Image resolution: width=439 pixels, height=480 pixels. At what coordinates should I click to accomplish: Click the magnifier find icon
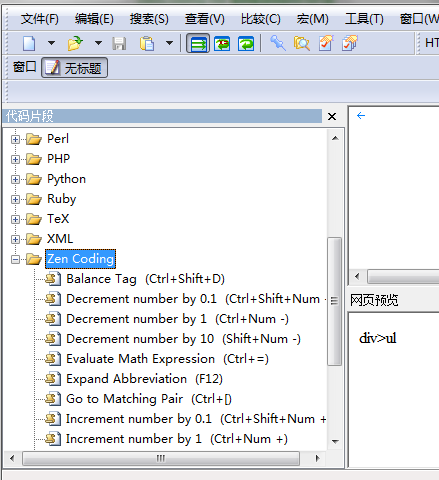302,43
